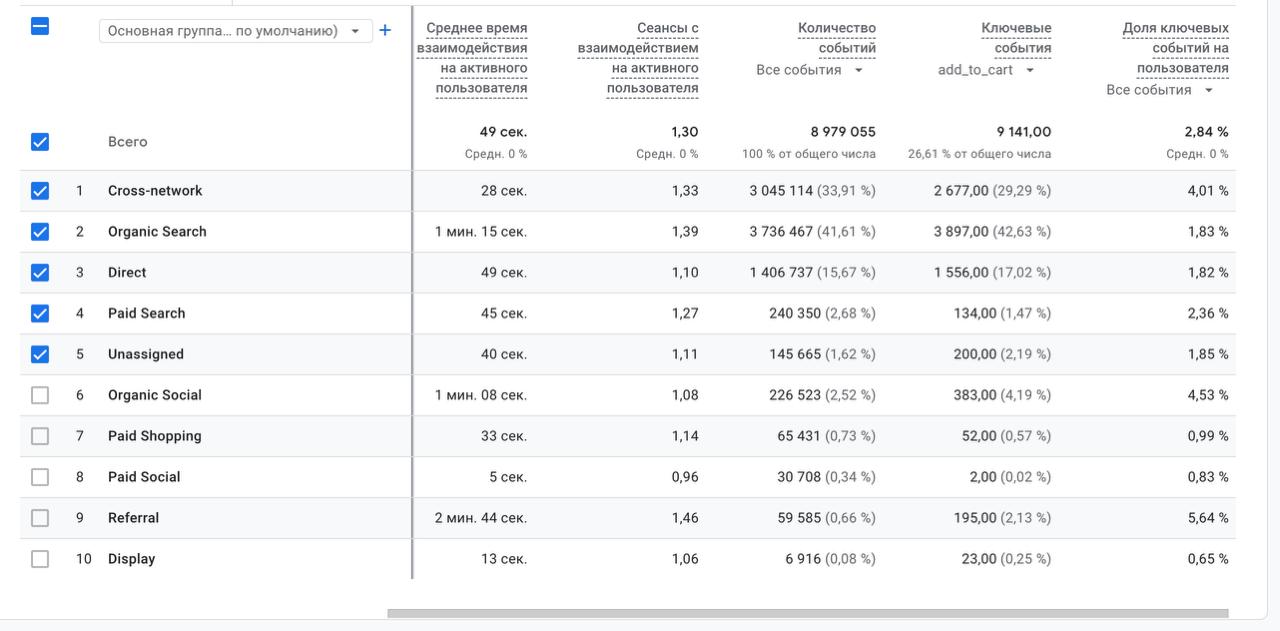This screenshot has height=631, width=1280.
Task: Open the add_to_cart key events dropdown
Action: click(986, 70)
